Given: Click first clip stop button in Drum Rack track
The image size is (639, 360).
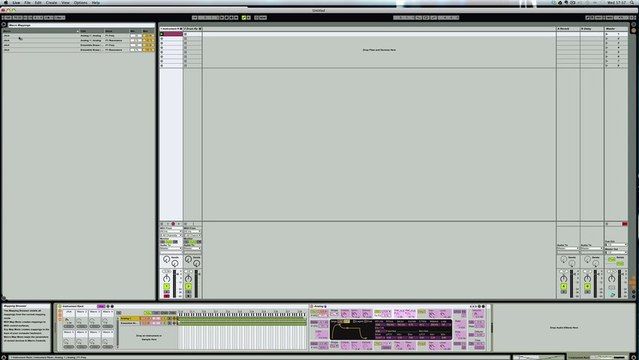Looking at the screenshot, I should click(x=185, y=34).
